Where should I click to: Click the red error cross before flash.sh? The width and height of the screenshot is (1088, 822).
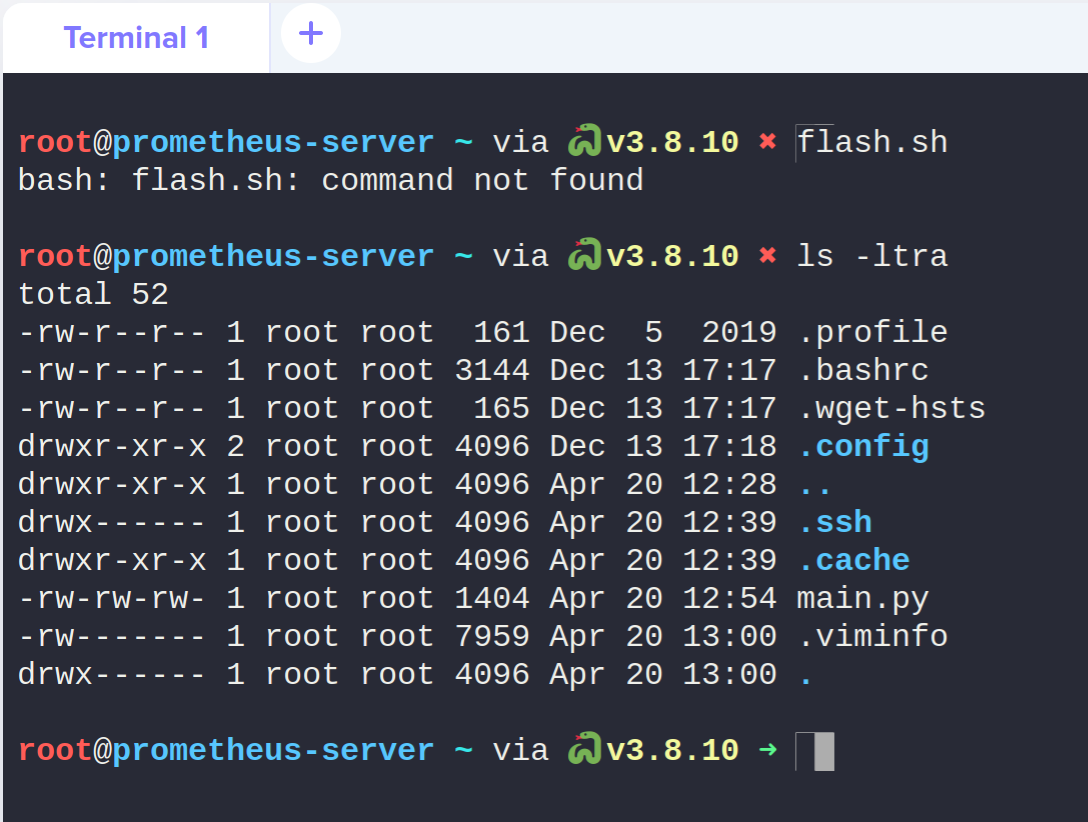[767, 142]
